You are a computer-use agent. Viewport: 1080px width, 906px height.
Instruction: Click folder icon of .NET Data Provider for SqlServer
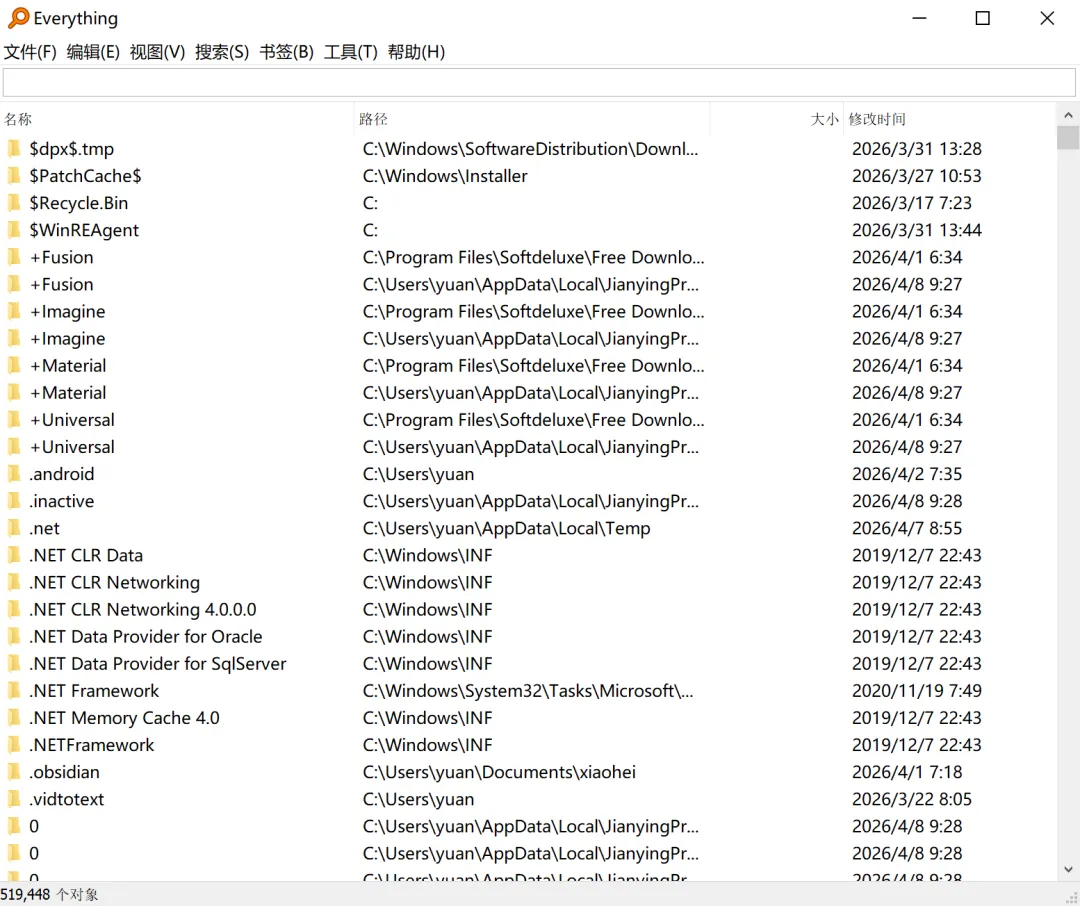click(x=14, y=663)
